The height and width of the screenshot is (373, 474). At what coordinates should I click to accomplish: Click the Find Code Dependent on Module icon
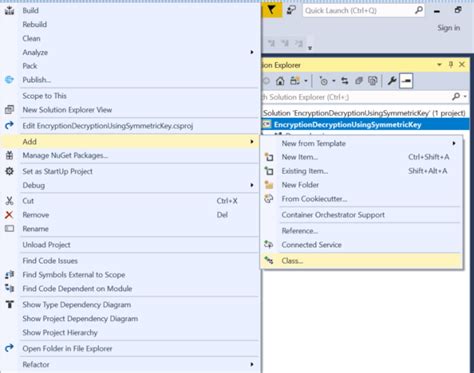pyautogui.click(x=9, y=288)
